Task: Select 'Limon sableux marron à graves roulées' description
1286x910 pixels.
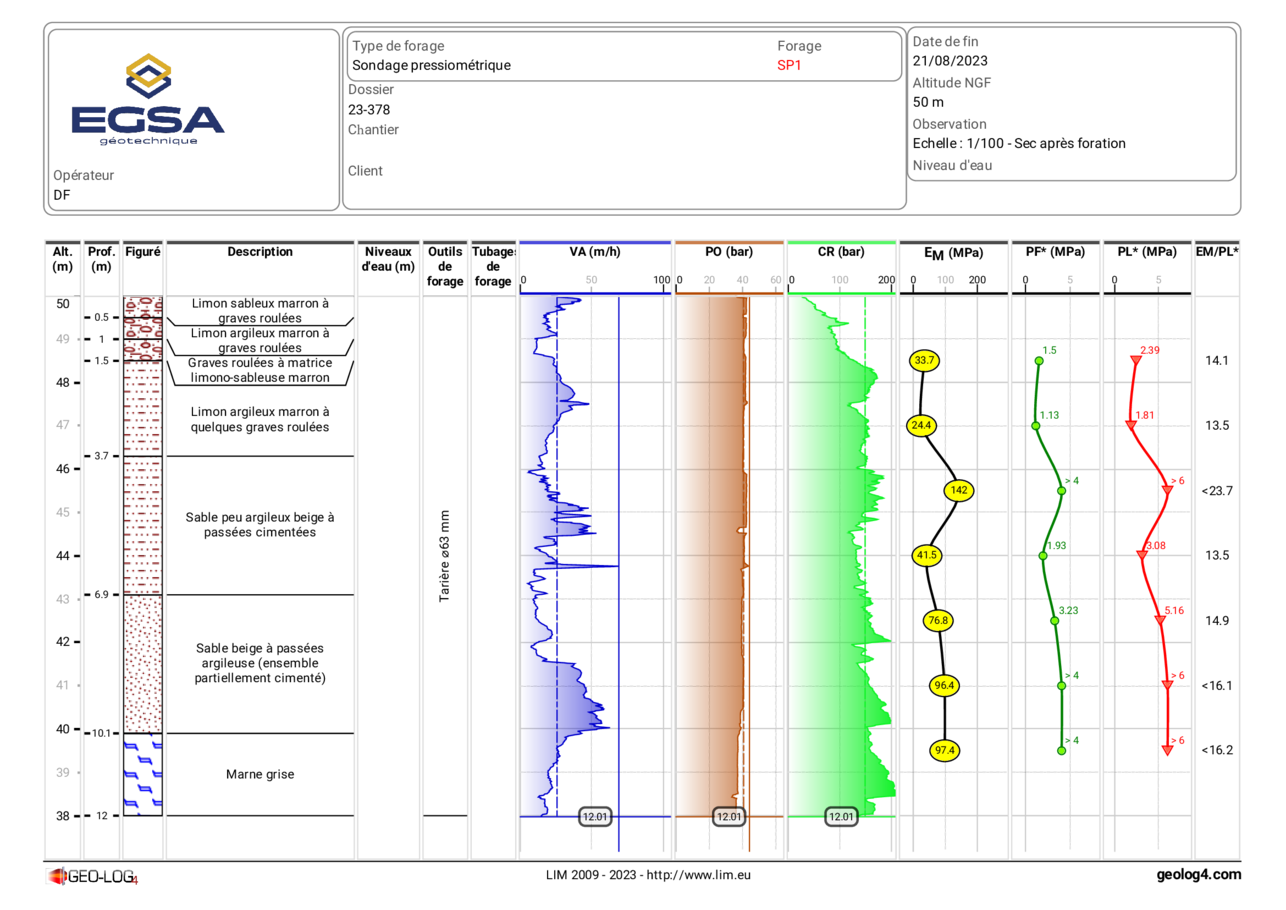Action: click(260, 311)
